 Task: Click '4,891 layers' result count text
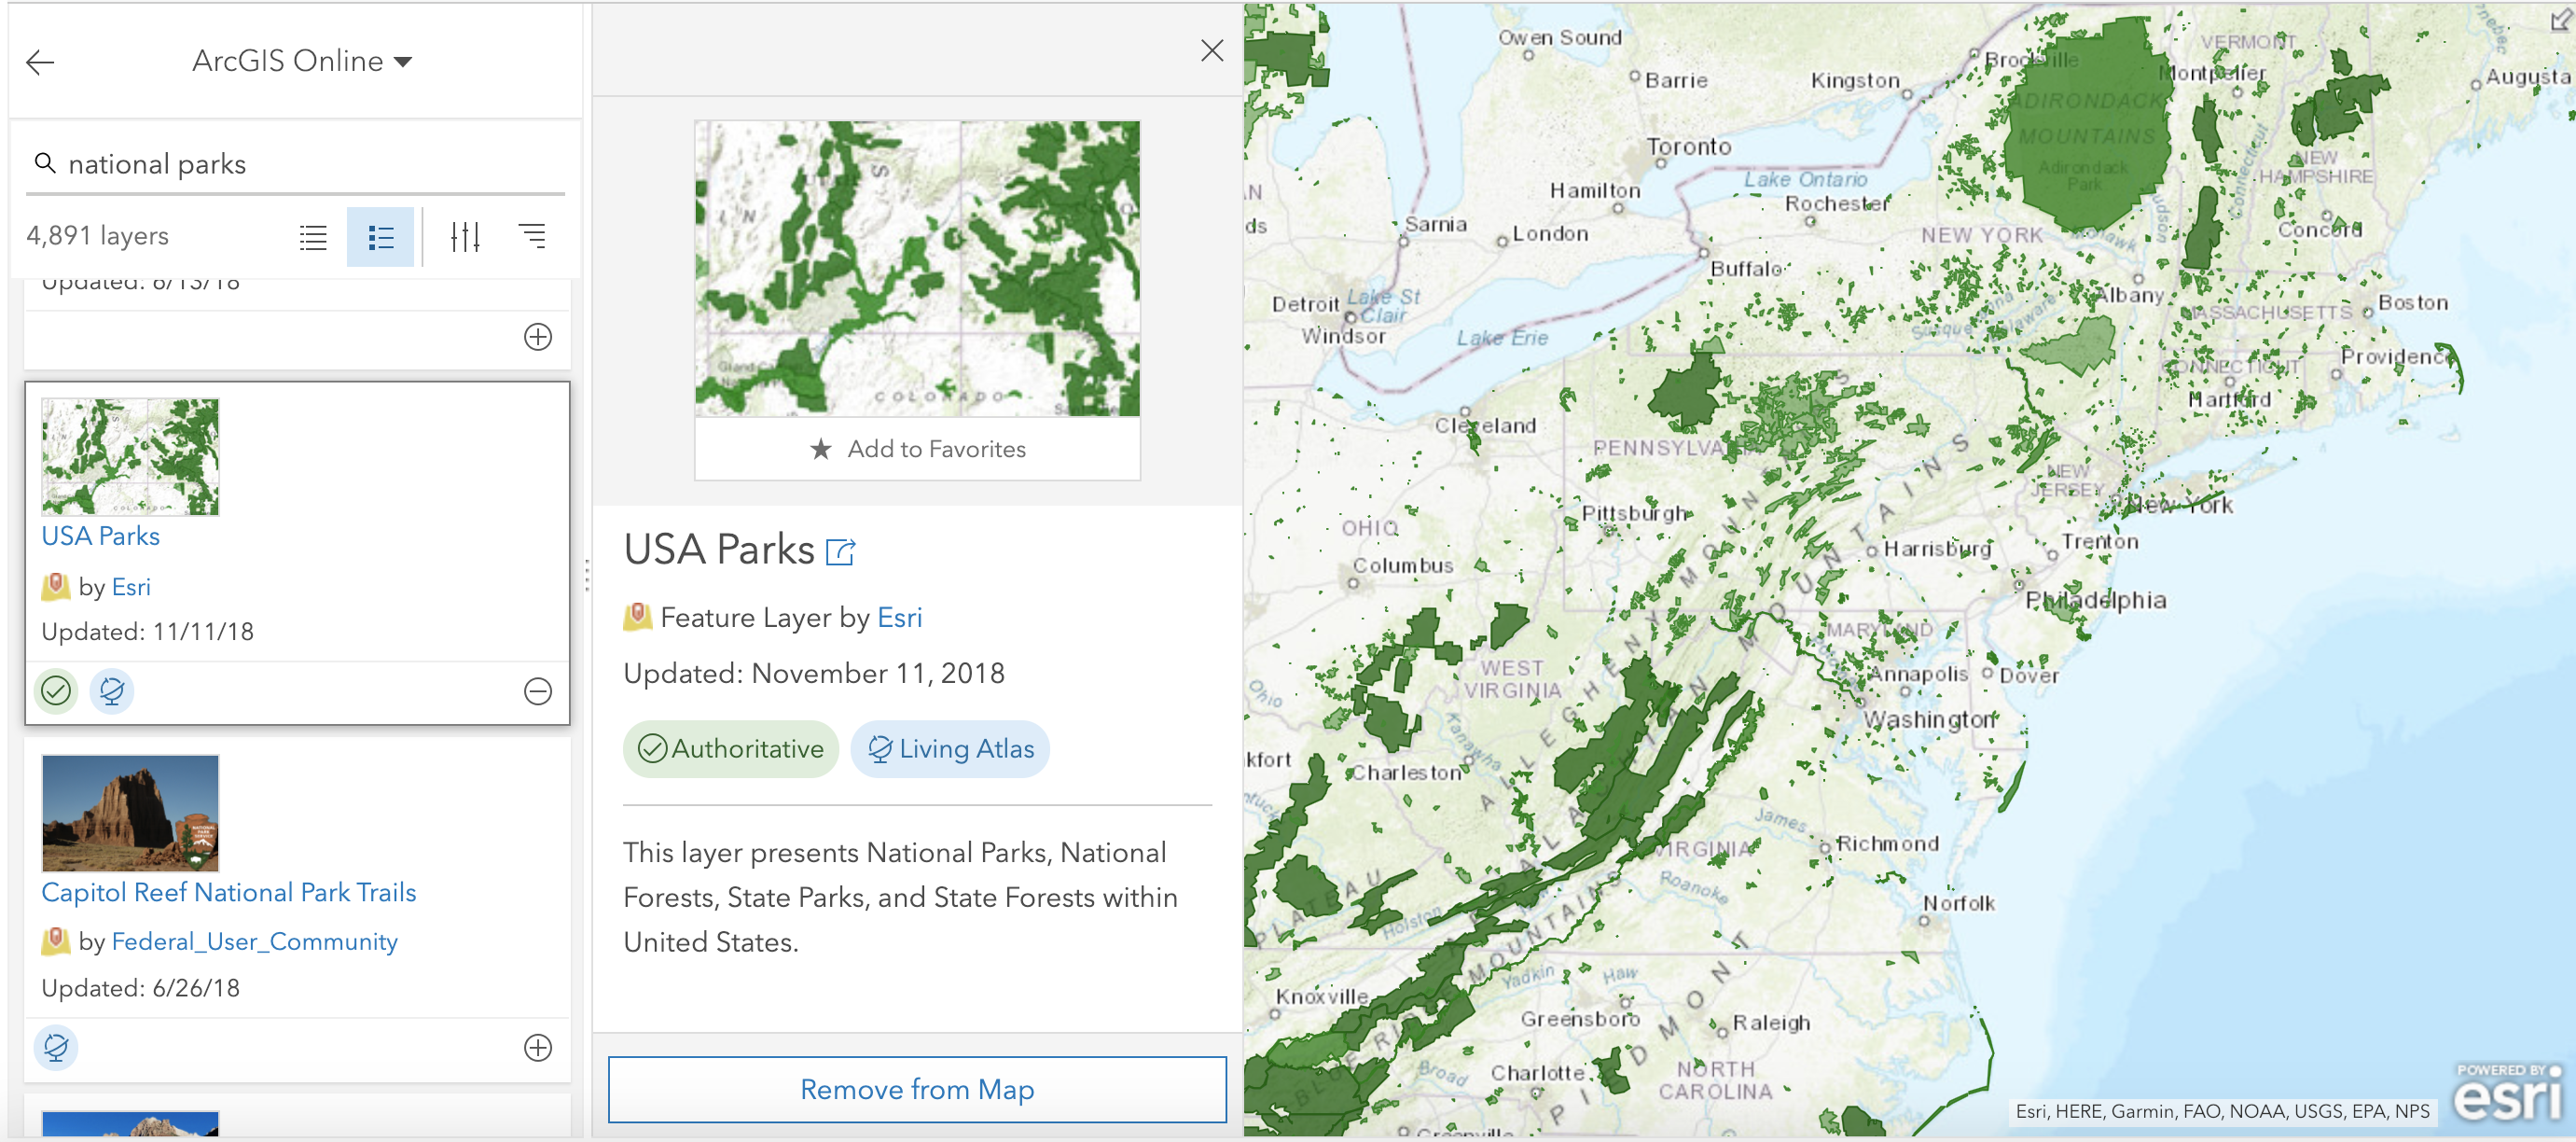point(98,237)
